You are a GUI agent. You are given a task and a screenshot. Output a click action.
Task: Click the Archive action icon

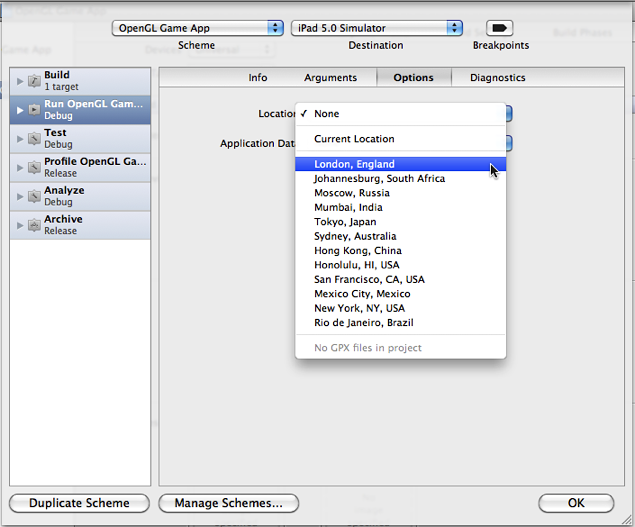34,225
